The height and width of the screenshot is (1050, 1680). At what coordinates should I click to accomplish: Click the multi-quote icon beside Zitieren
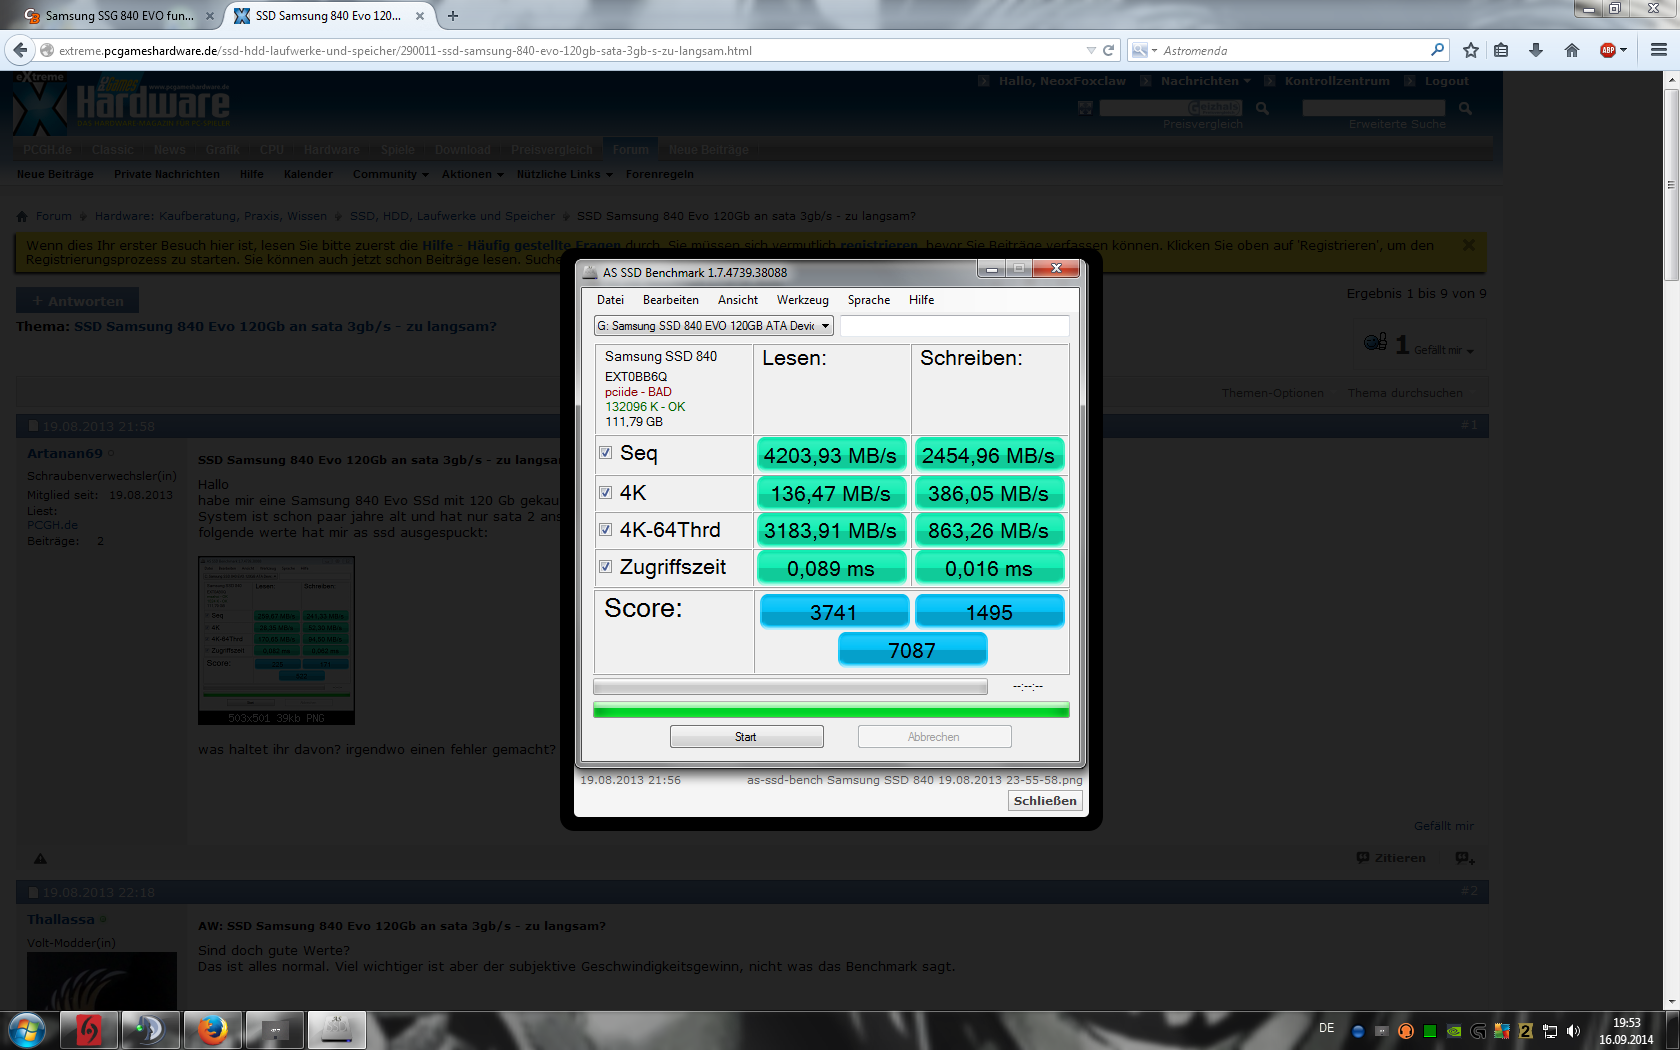point(1465,858)
